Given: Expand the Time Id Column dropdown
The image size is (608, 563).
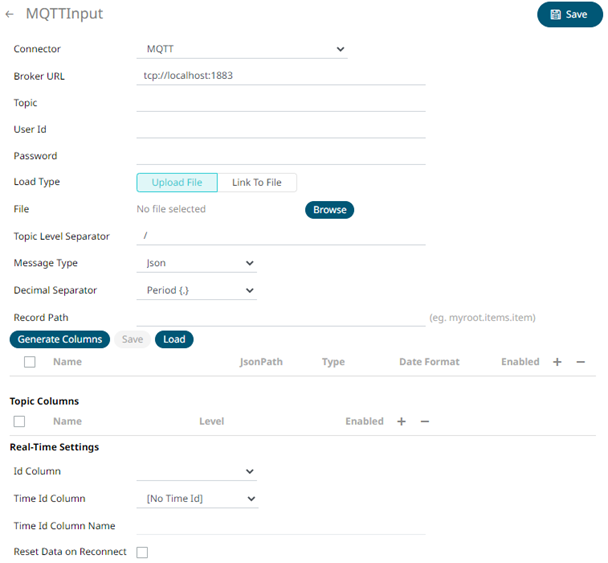Looking at the screenshot, I should 197,499.
